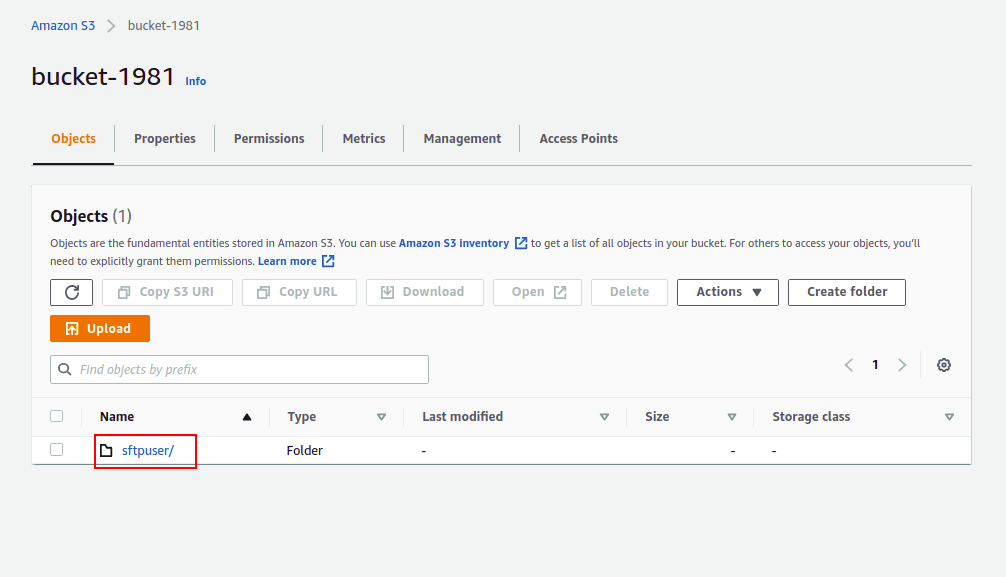Sort by Size column arrow
Image resolution: width=1006 pixels, height=577 pixels.
[x=731, y=417]
